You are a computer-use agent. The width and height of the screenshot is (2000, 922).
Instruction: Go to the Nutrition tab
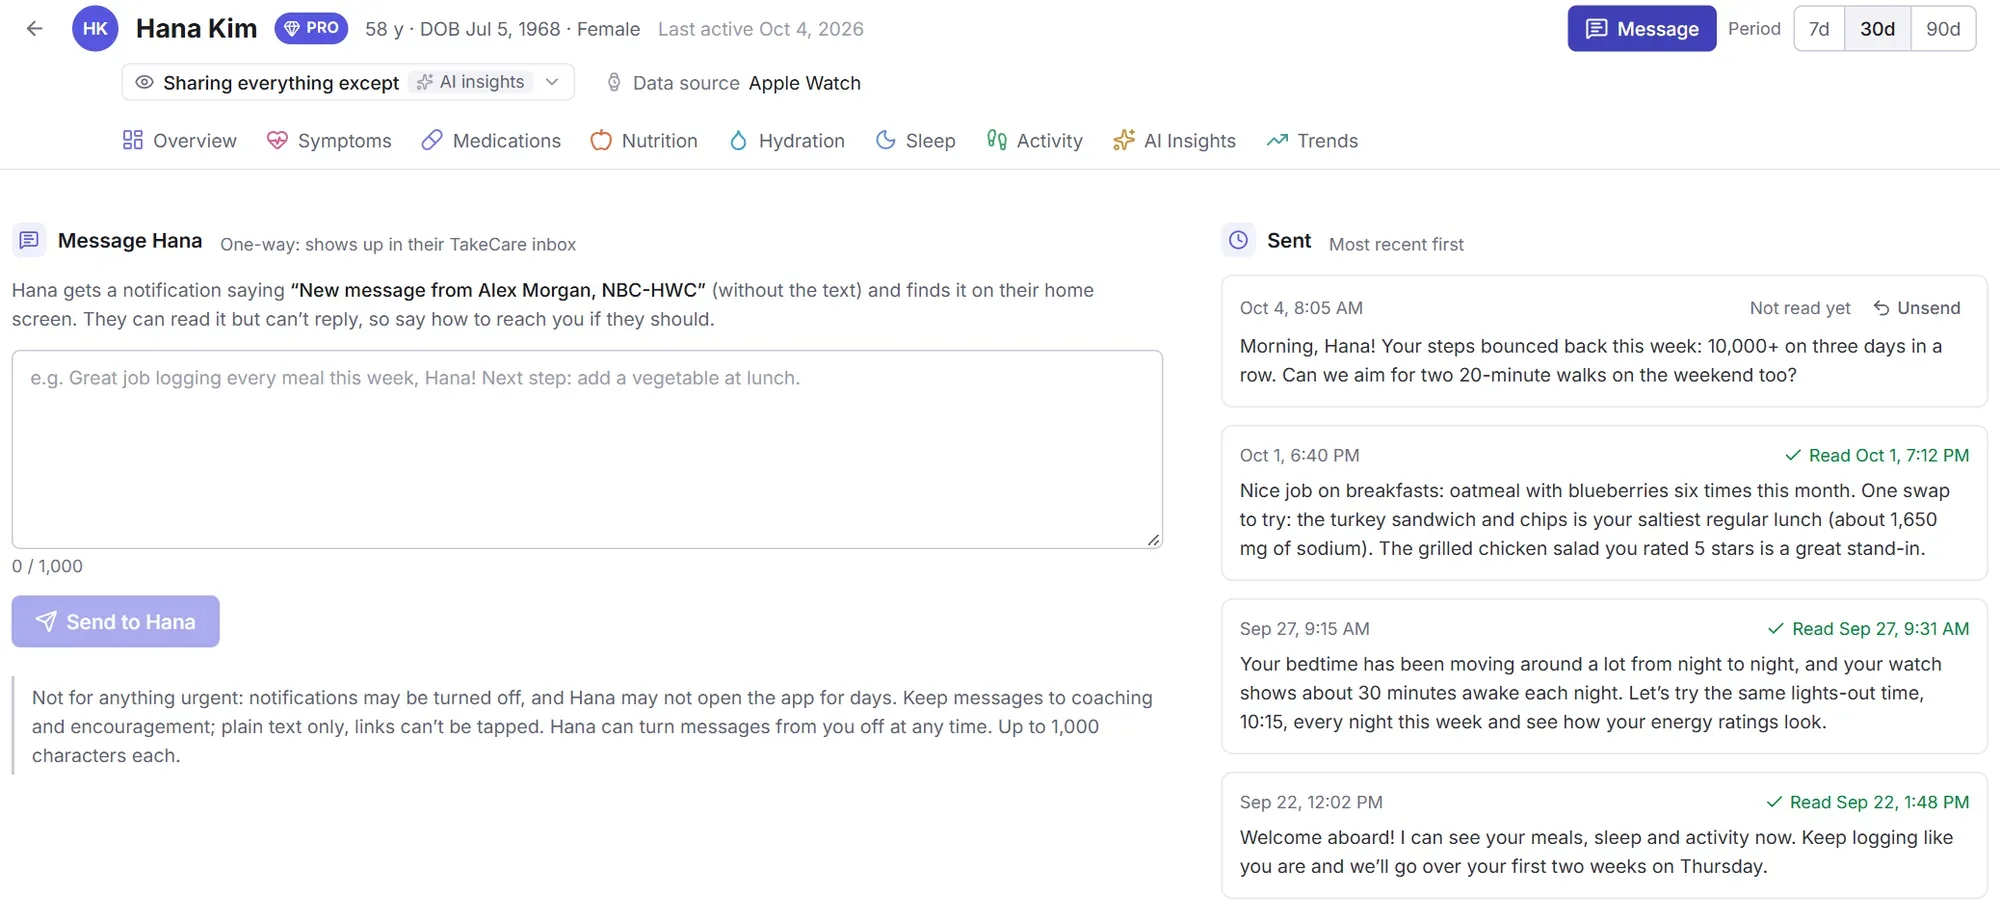tap(644, 140)
